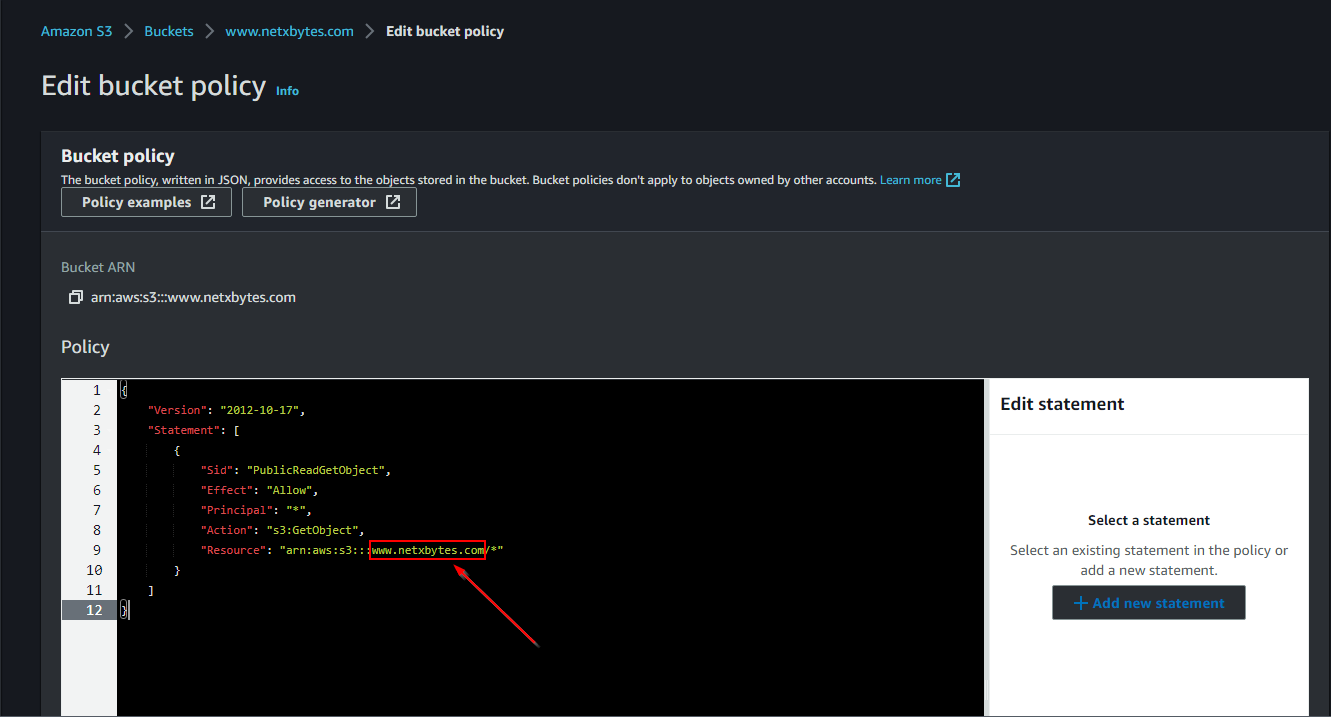Open the Policy generator
1331x717 pixels.
click(329, 202)
